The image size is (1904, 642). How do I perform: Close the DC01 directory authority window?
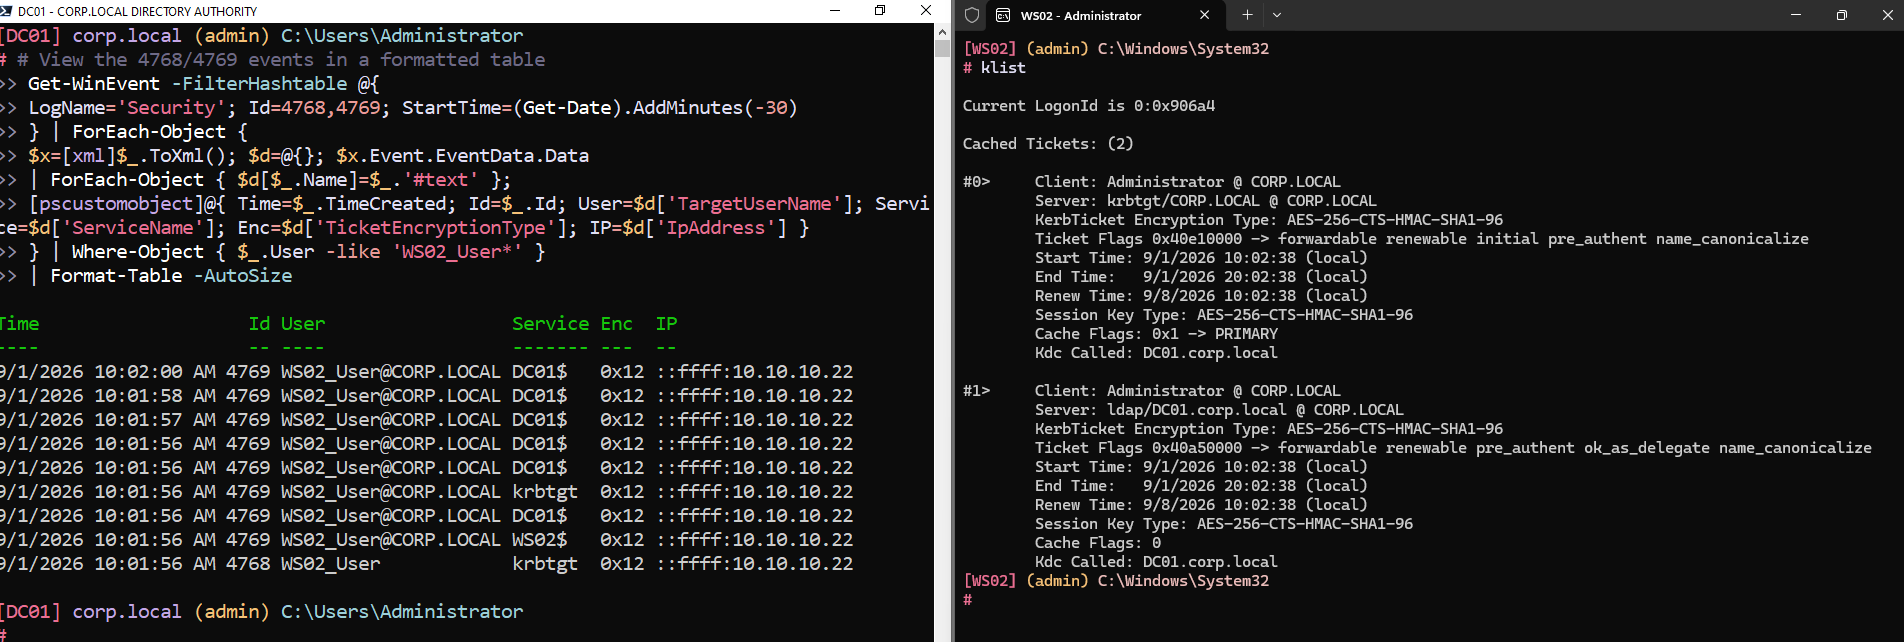[x=926, y=11]
